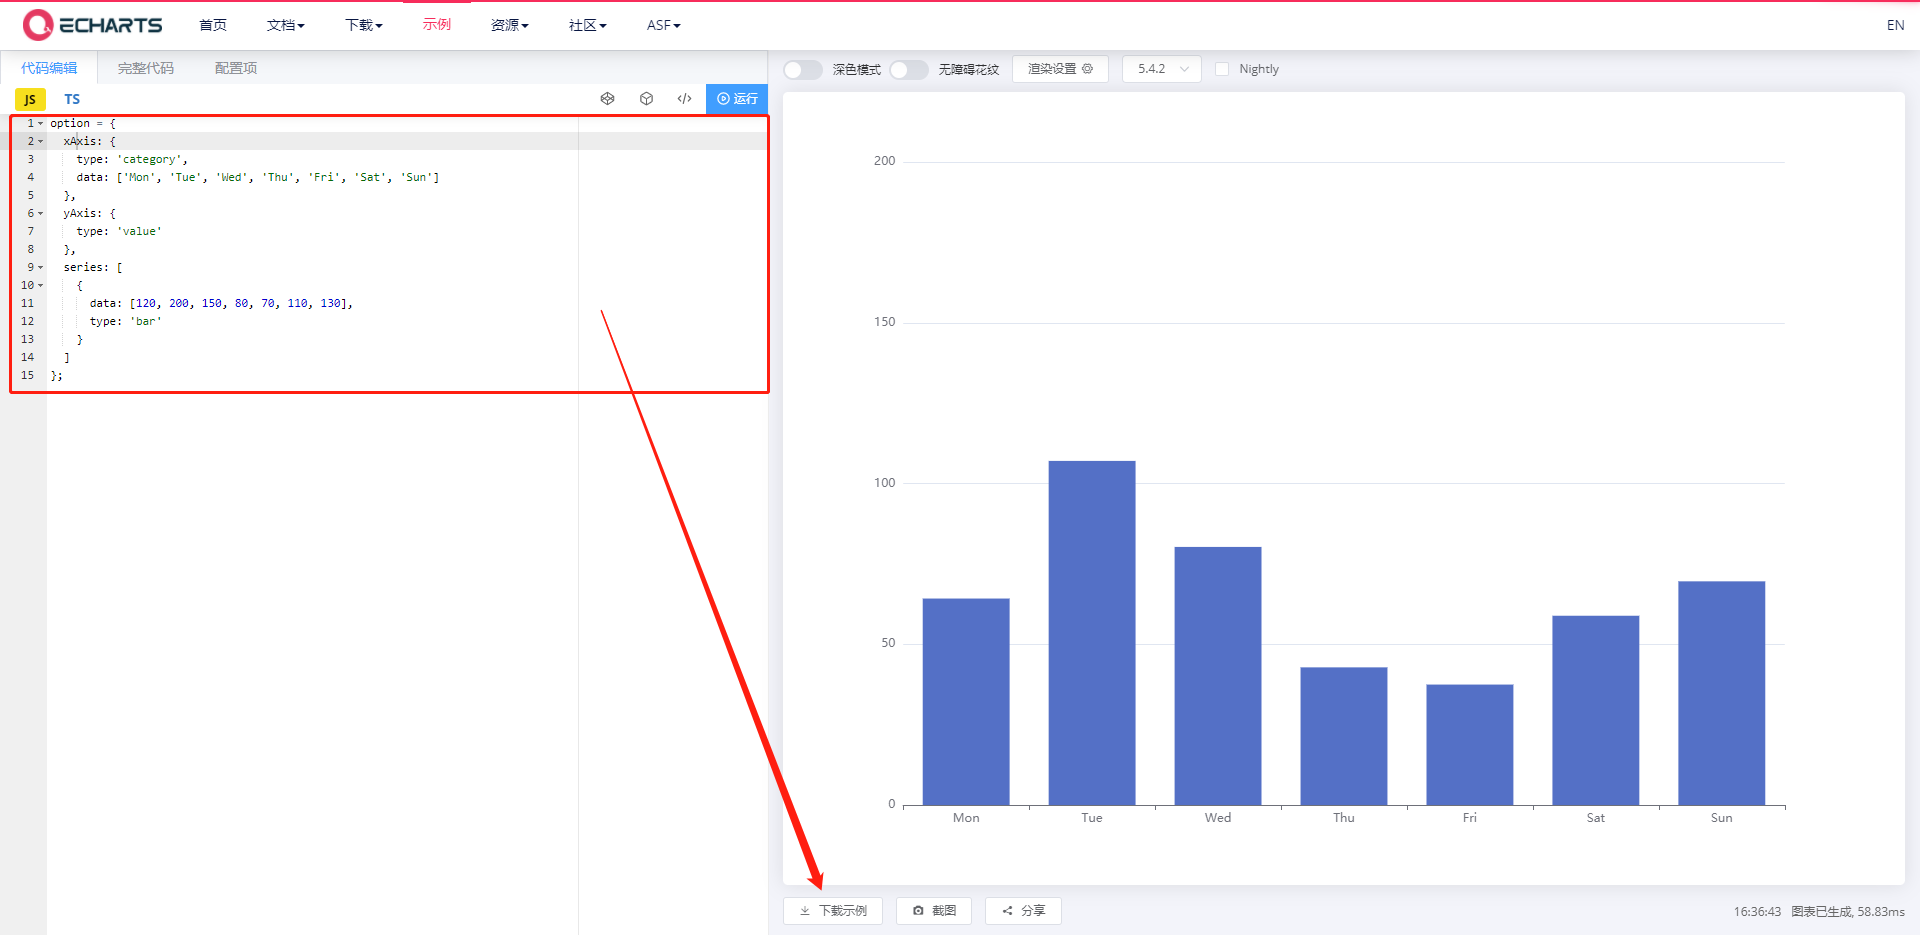The image size is (1920, 935).
Task: Expand the 下载 menu
Action: tap(364, 25)
